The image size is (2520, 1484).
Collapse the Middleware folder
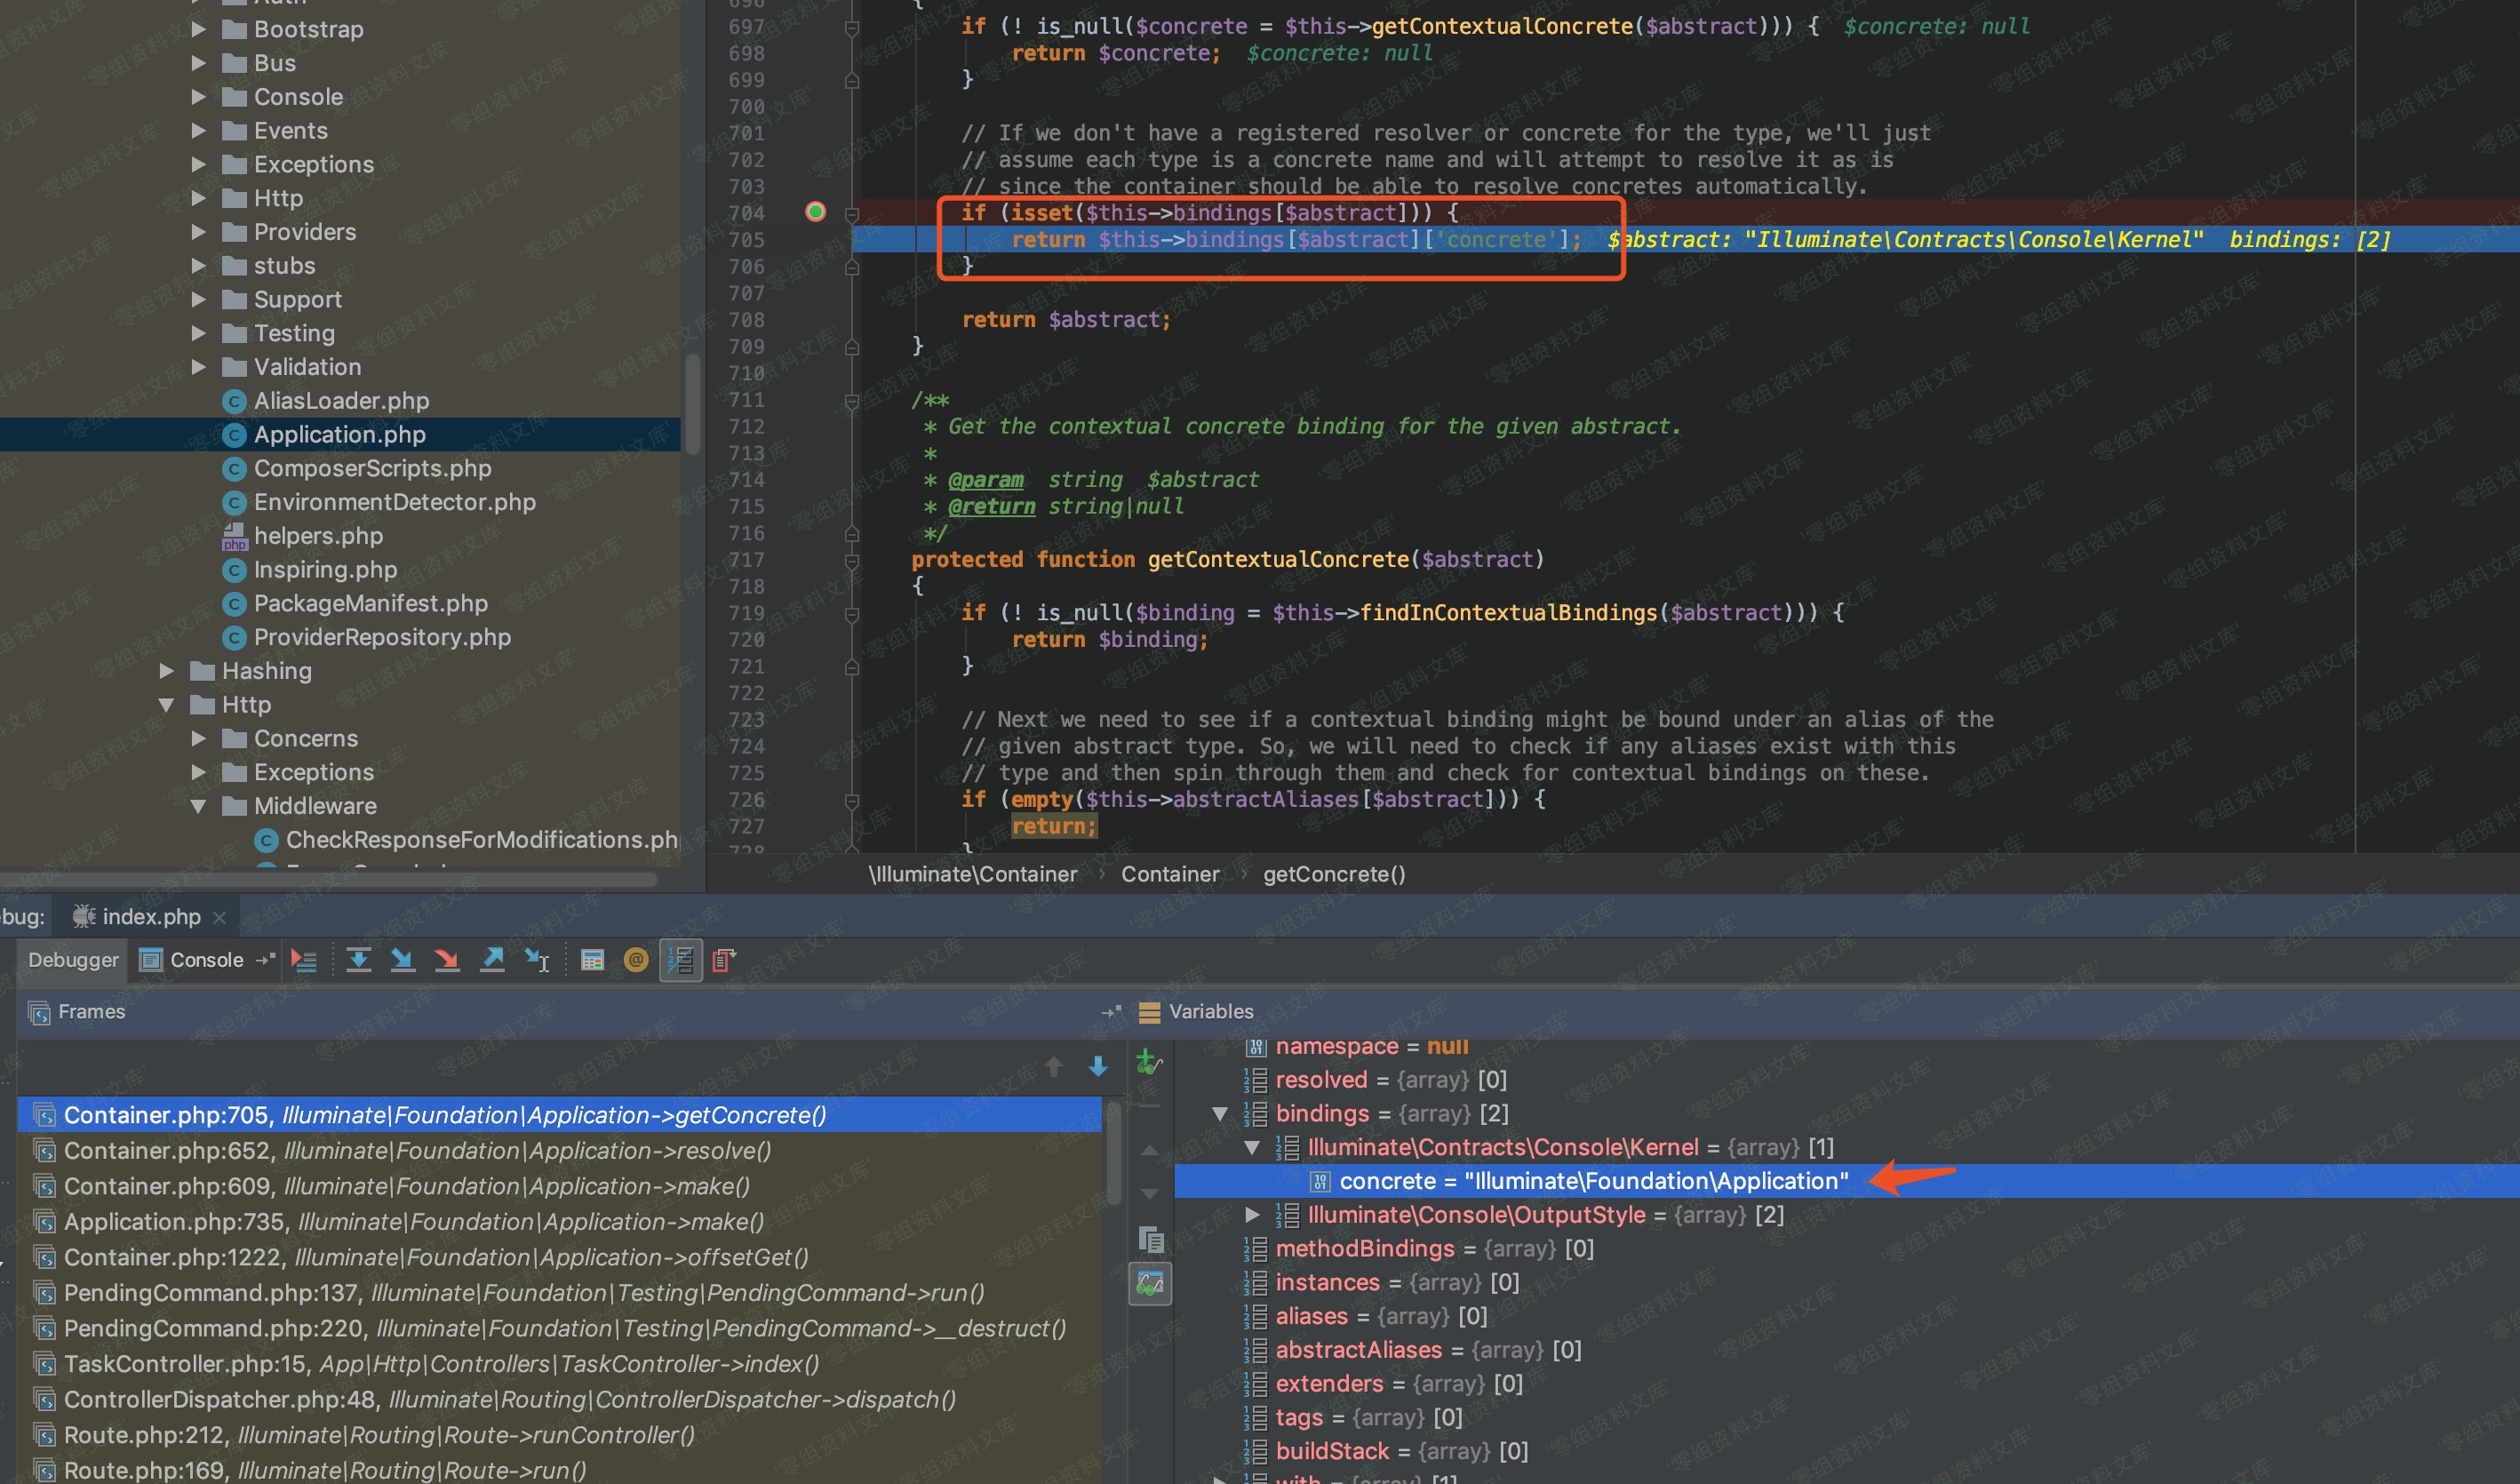click(x=198, y=806)
